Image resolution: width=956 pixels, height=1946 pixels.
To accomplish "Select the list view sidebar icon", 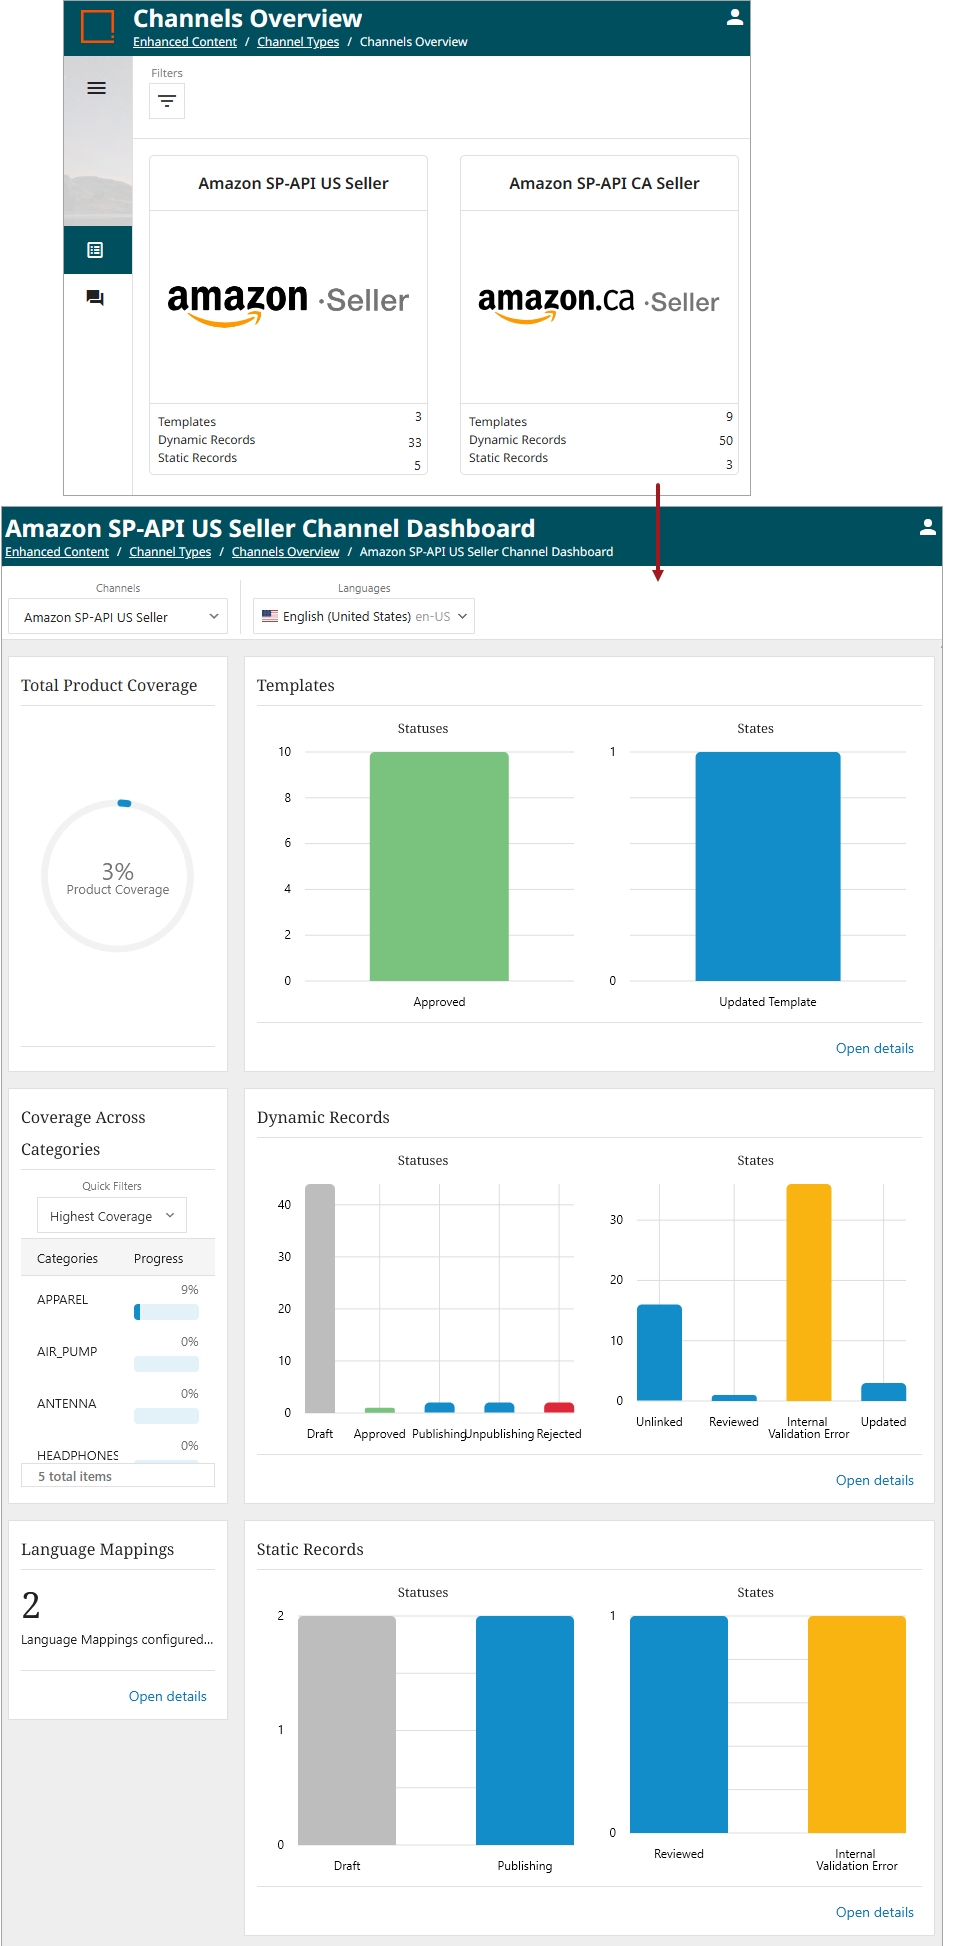I will [x=96, y=250].
